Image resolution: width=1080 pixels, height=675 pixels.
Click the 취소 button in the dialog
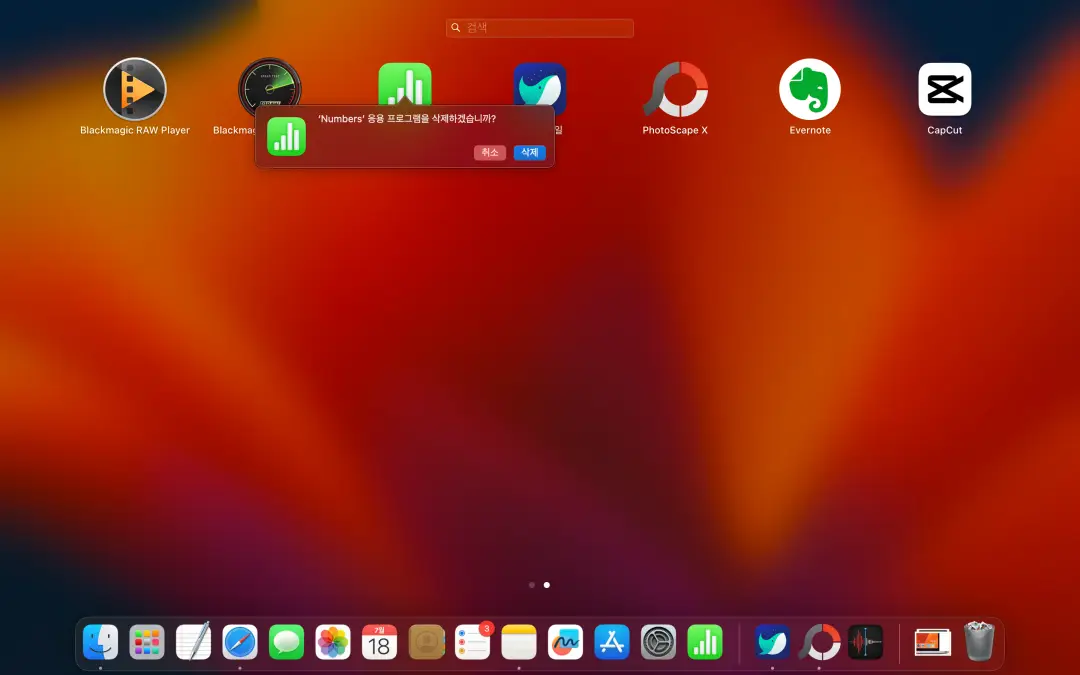click(x=489, y=153)
